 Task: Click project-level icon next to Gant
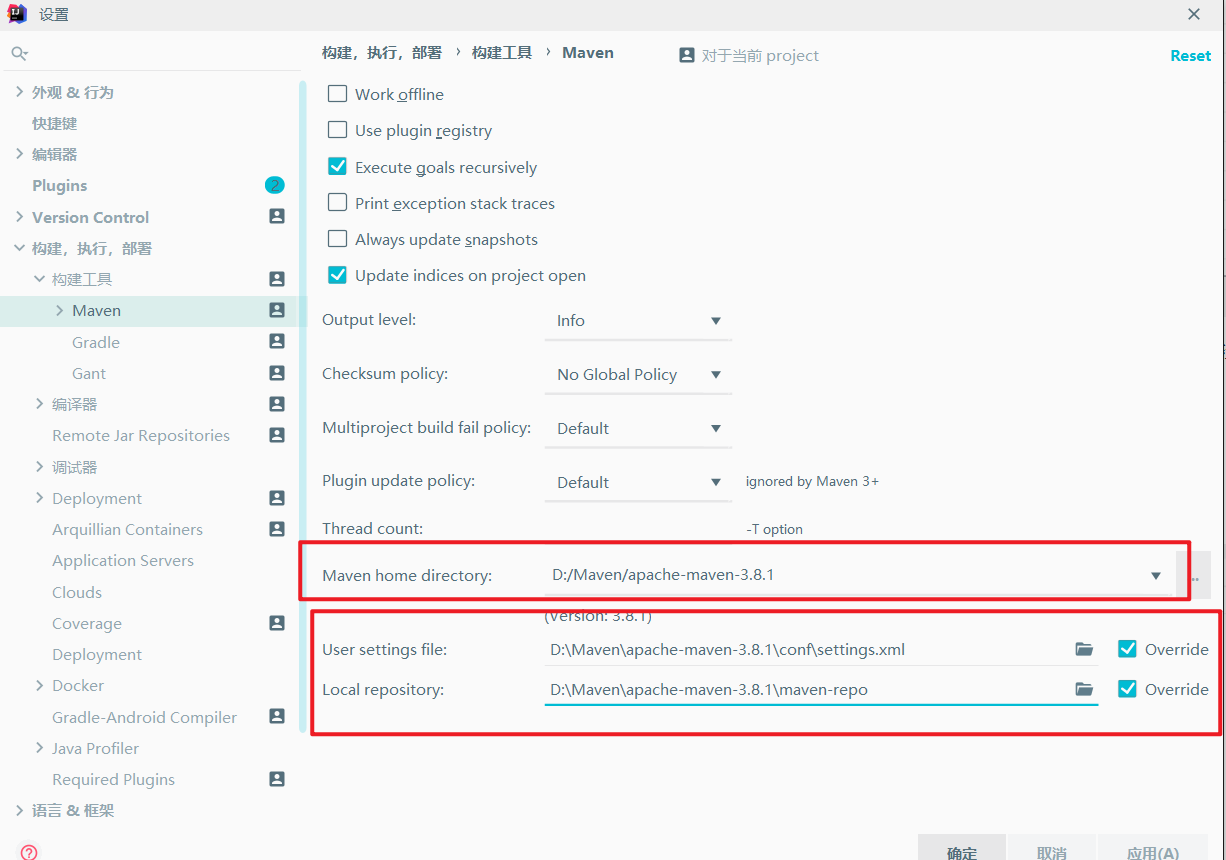(277, 373)
